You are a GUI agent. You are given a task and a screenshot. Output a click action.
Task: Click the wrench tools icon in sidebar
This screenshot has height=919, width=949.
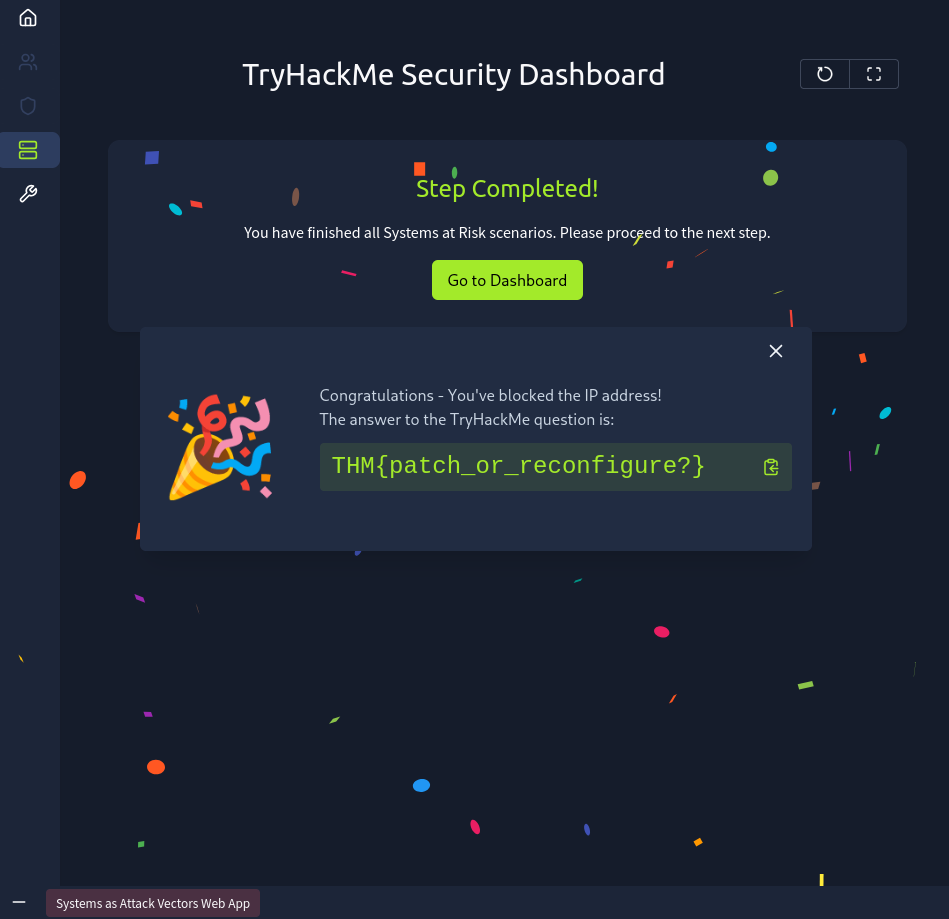click(x=28, y=194)
